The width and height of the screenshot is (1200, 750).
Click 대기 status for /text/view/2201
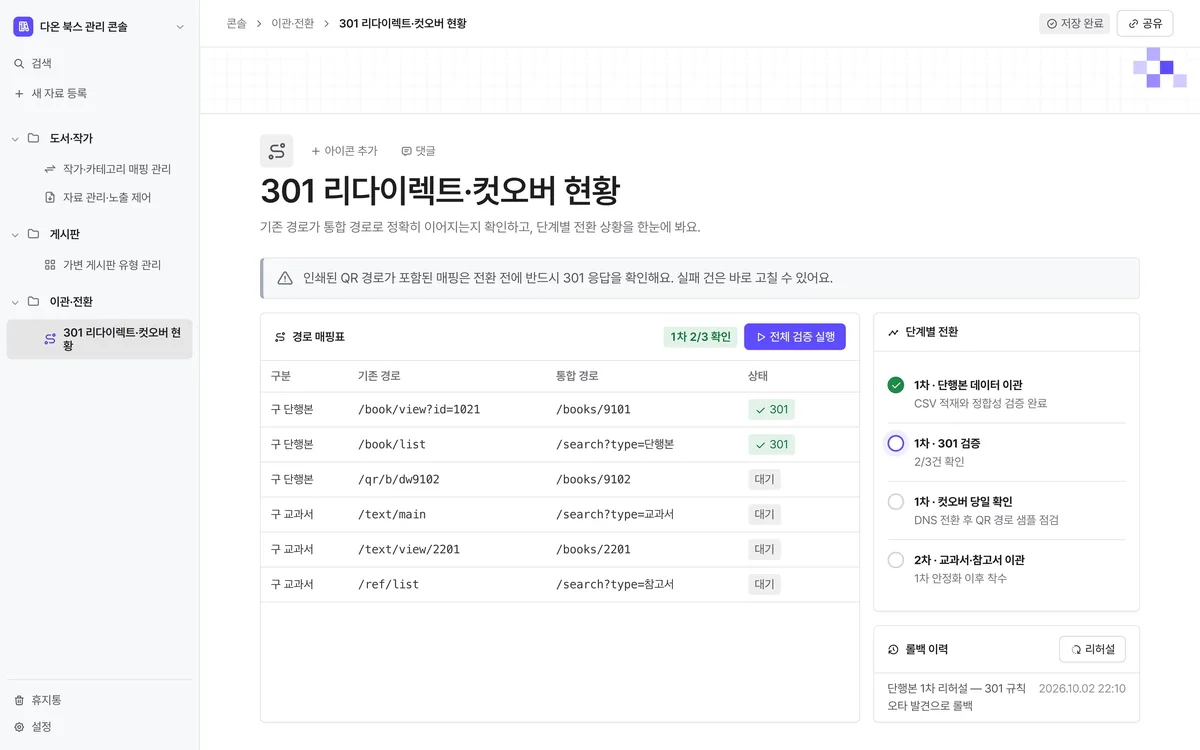click(764, 549)
